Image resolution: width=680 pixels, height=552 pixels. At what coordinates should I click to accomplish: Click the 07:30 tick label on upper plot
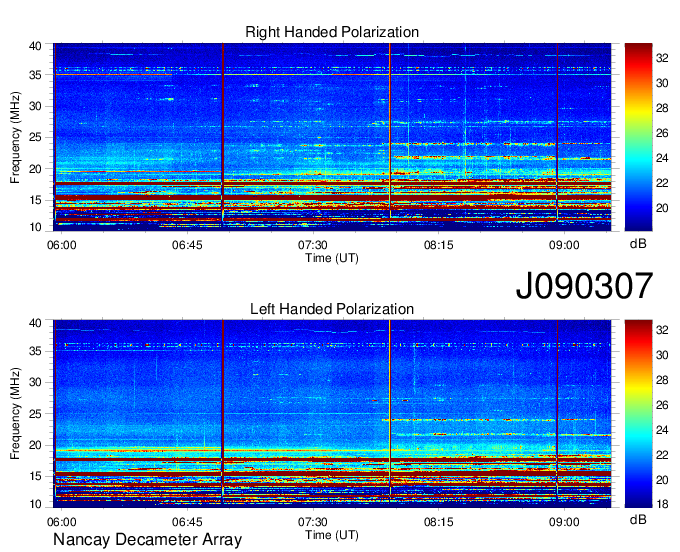pyautogui.click(x=313, y=245)
